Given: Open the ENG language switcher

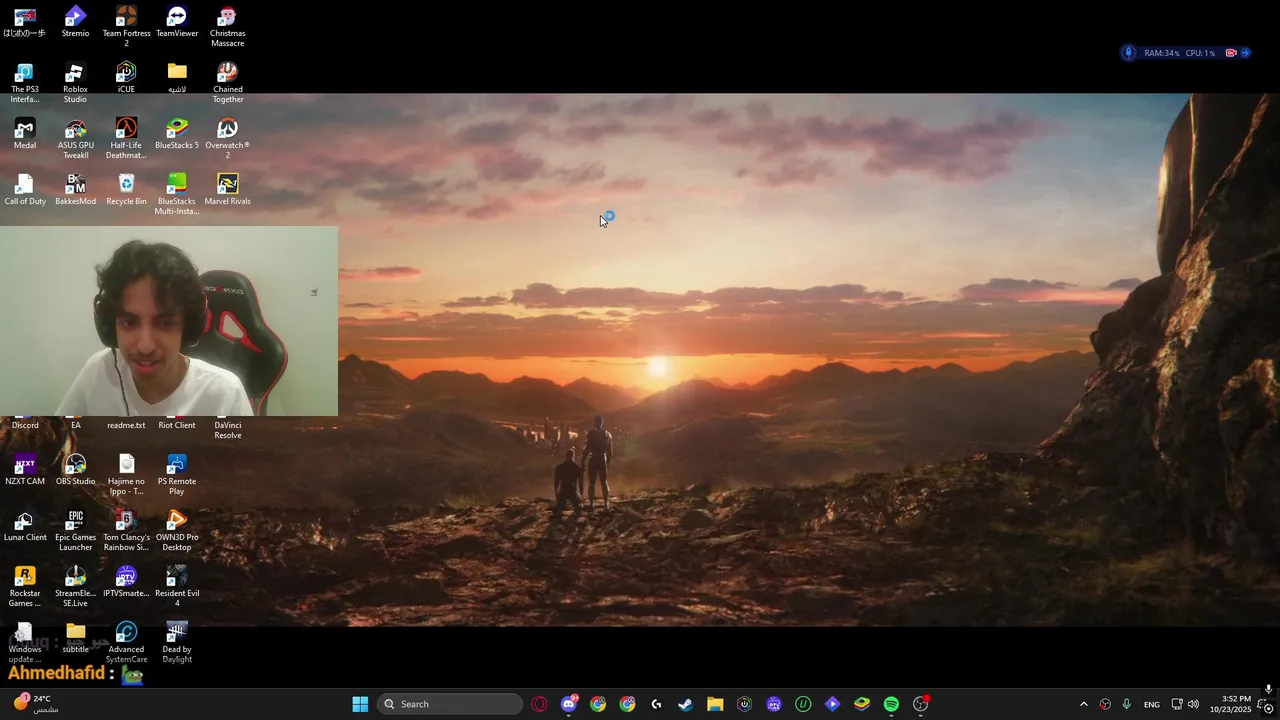Looking at the screenshot, I should (1152, 704).
